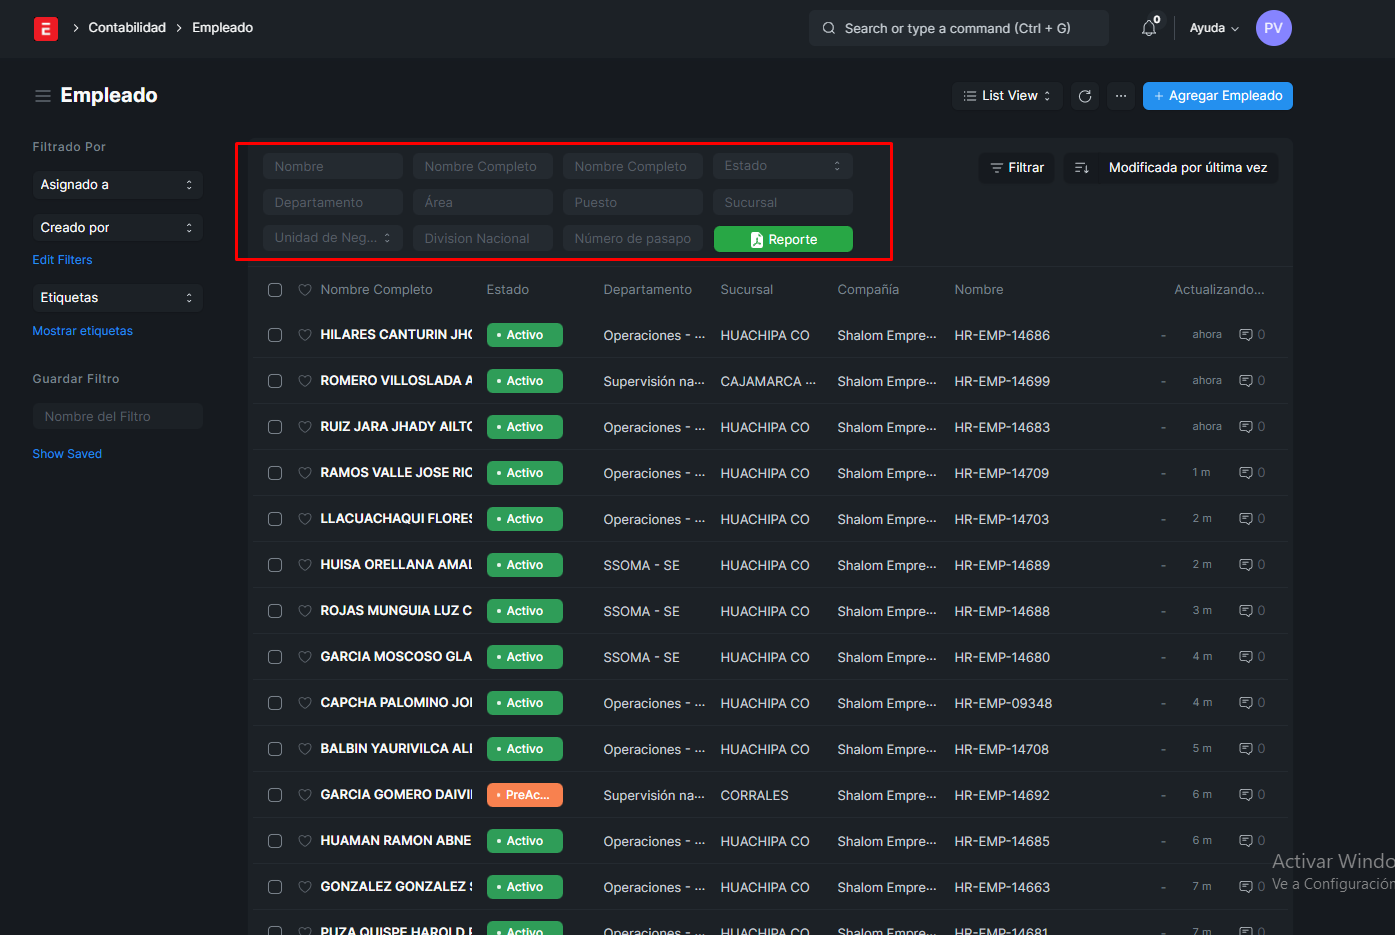Like the HILARES CANTURIN row heart icon

click(x=305, y=335)
